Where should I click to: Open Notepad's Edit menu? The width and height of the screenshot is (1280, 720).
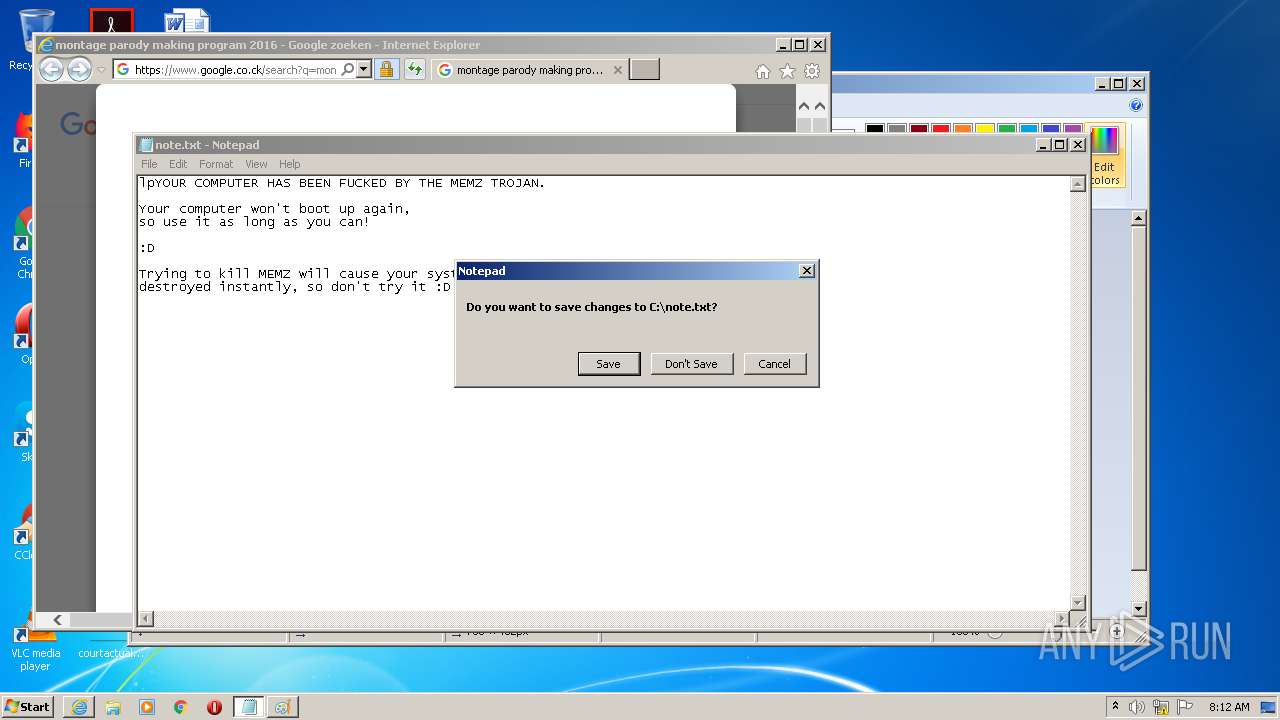tap(178, 164)
